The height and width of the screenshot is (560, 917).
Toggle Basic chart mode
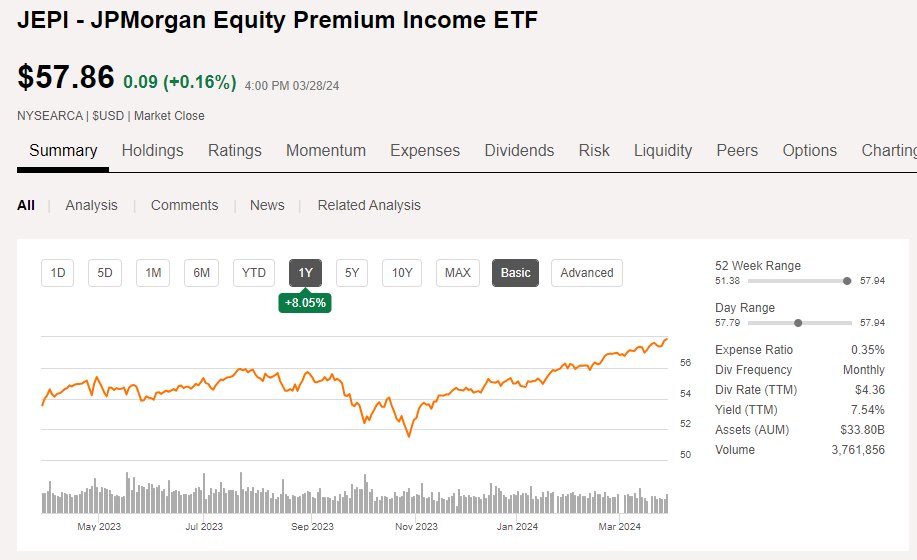pyautogui.click(x=515, y=273)
